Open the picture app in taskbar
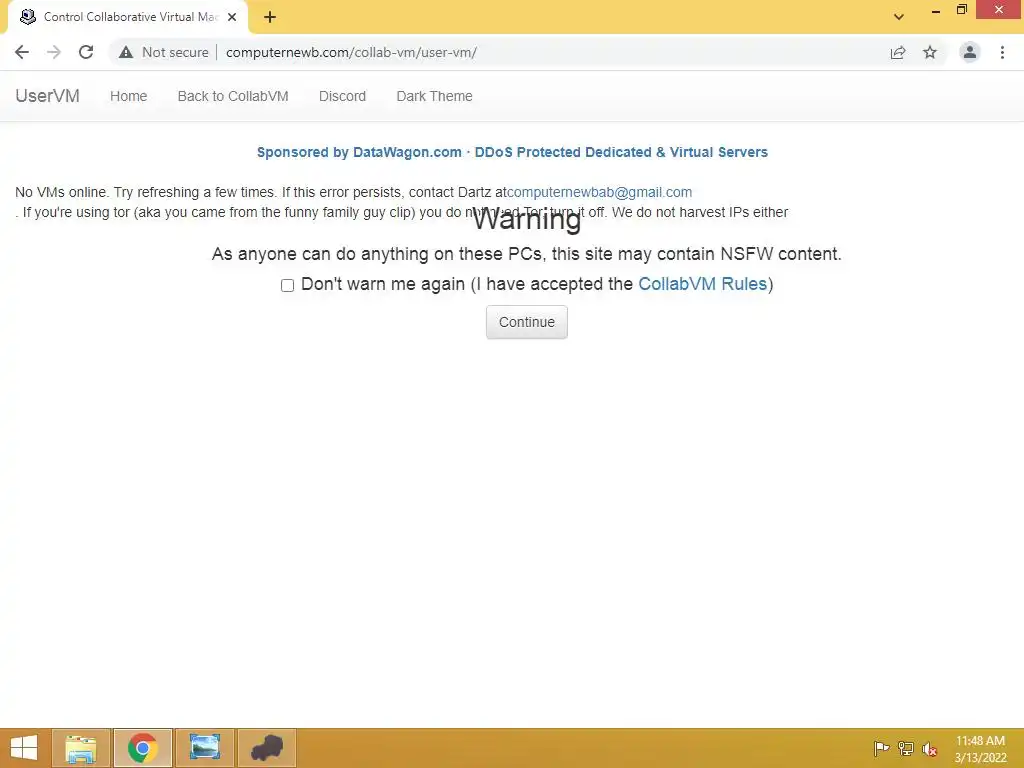The image size is (1024, 768). pyautogui.click(x=204, y=748)
